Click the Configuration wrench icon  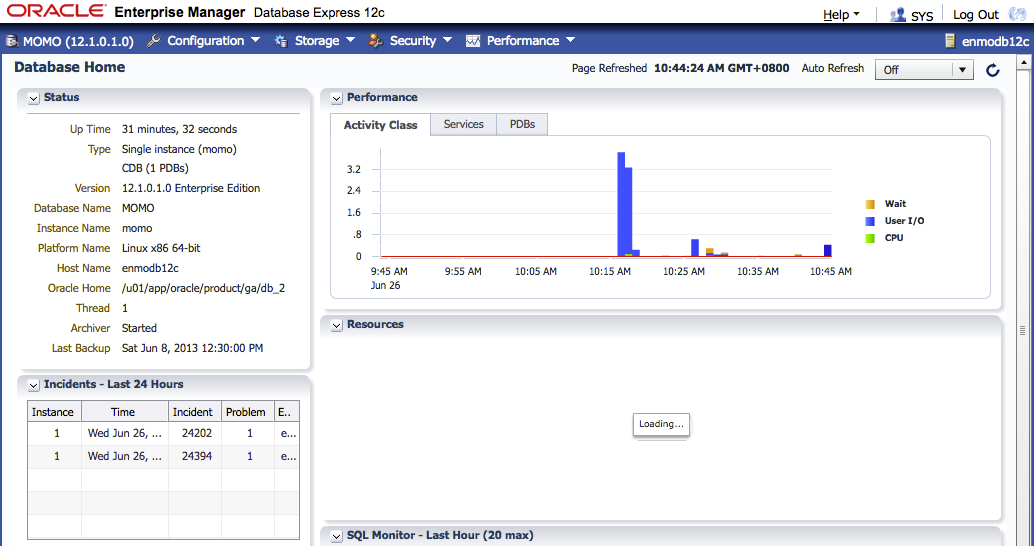point(153,41)
